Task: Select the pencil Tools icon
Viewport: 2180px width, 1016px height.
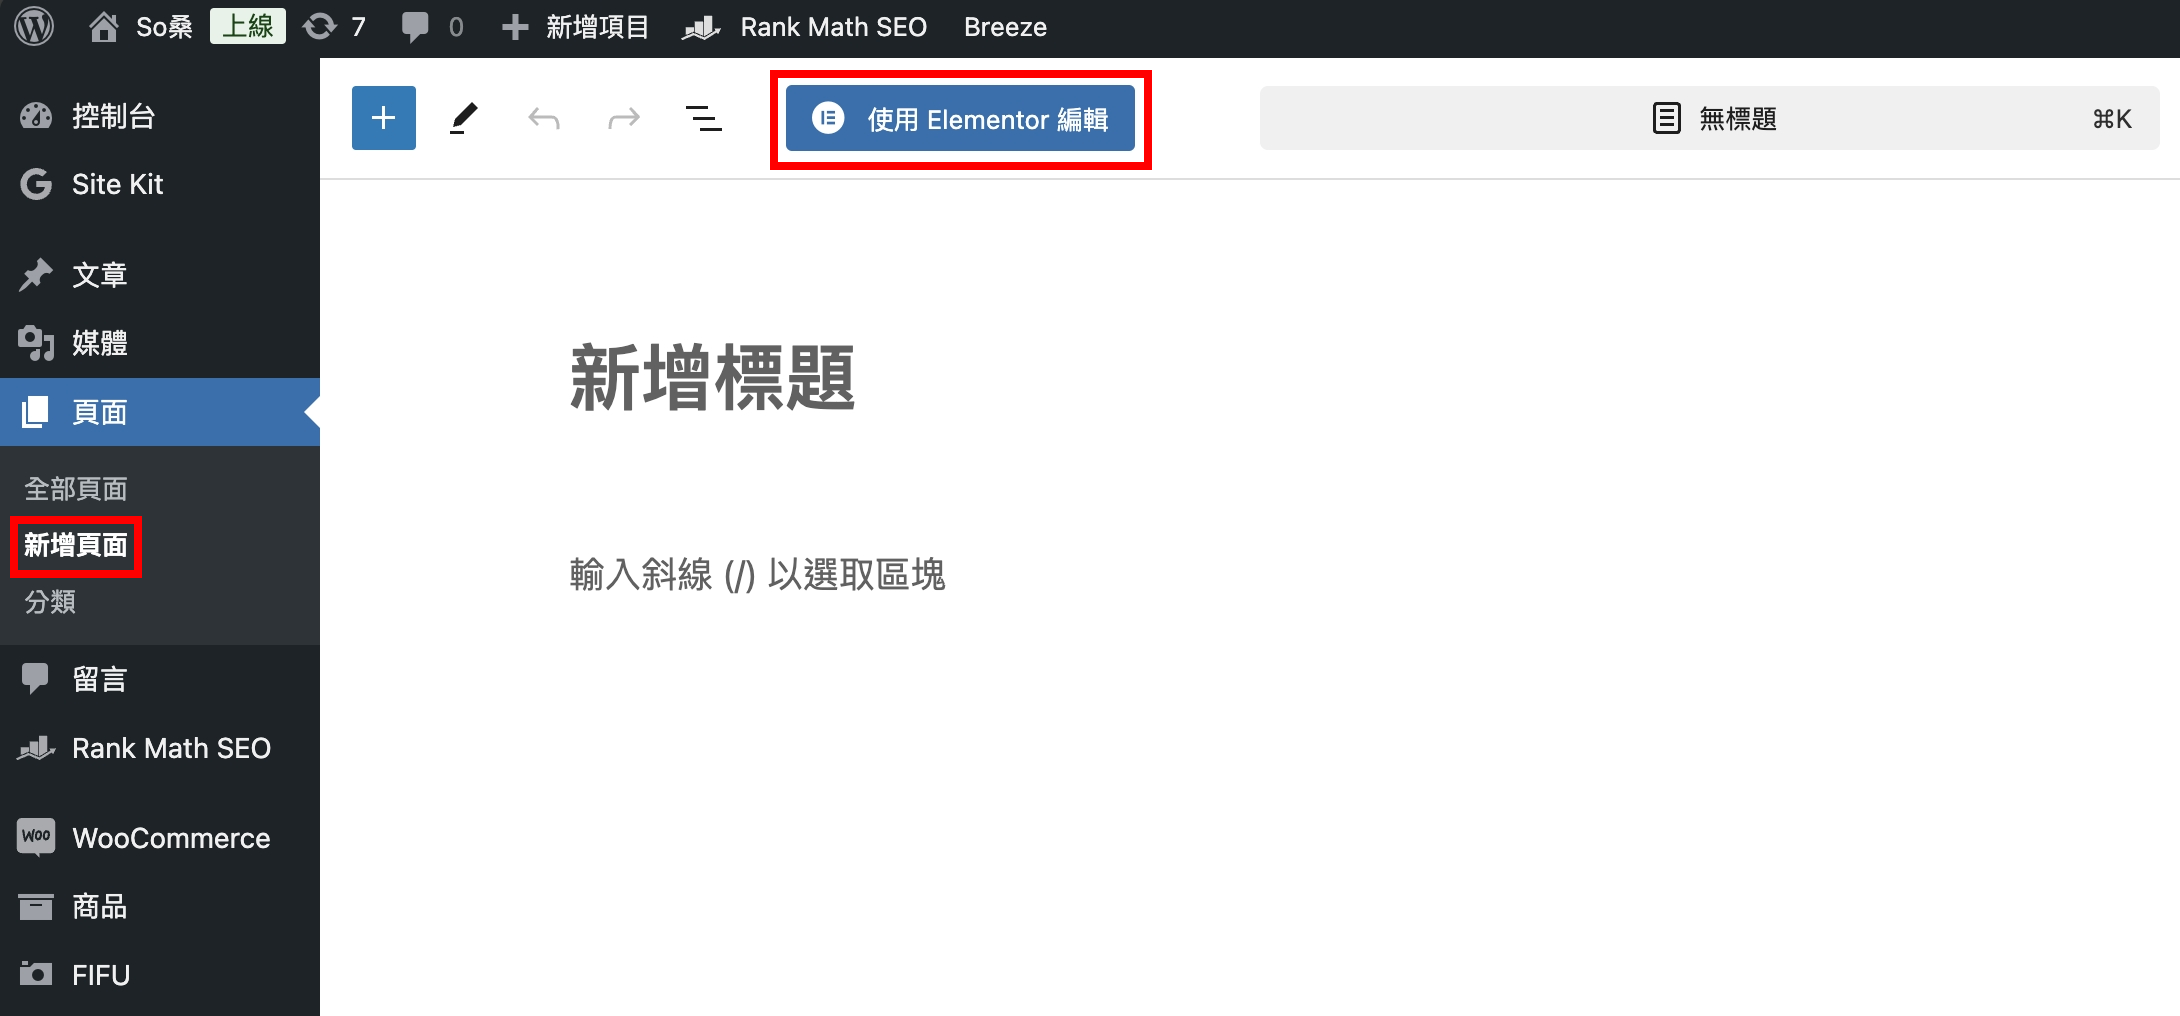Action: (463, 118)
